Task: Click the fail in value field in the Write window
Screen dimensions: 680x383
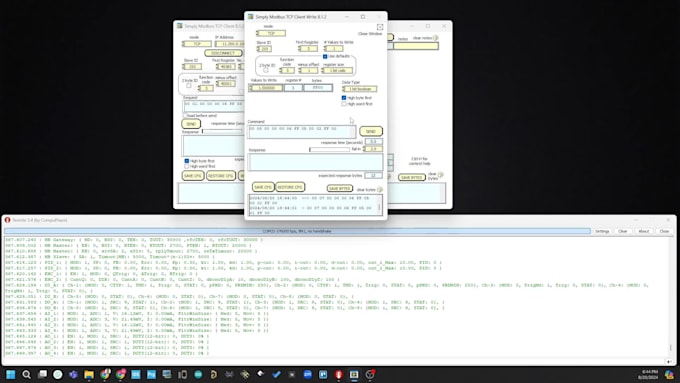Action: pos(373,149)
